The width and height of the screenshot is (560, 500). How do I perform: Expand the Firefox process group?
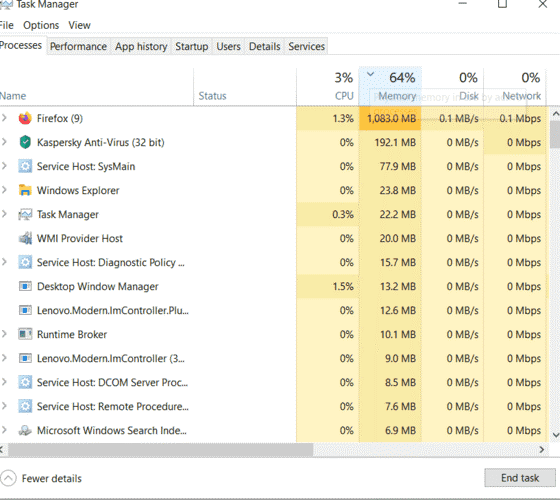coord(4,118)
